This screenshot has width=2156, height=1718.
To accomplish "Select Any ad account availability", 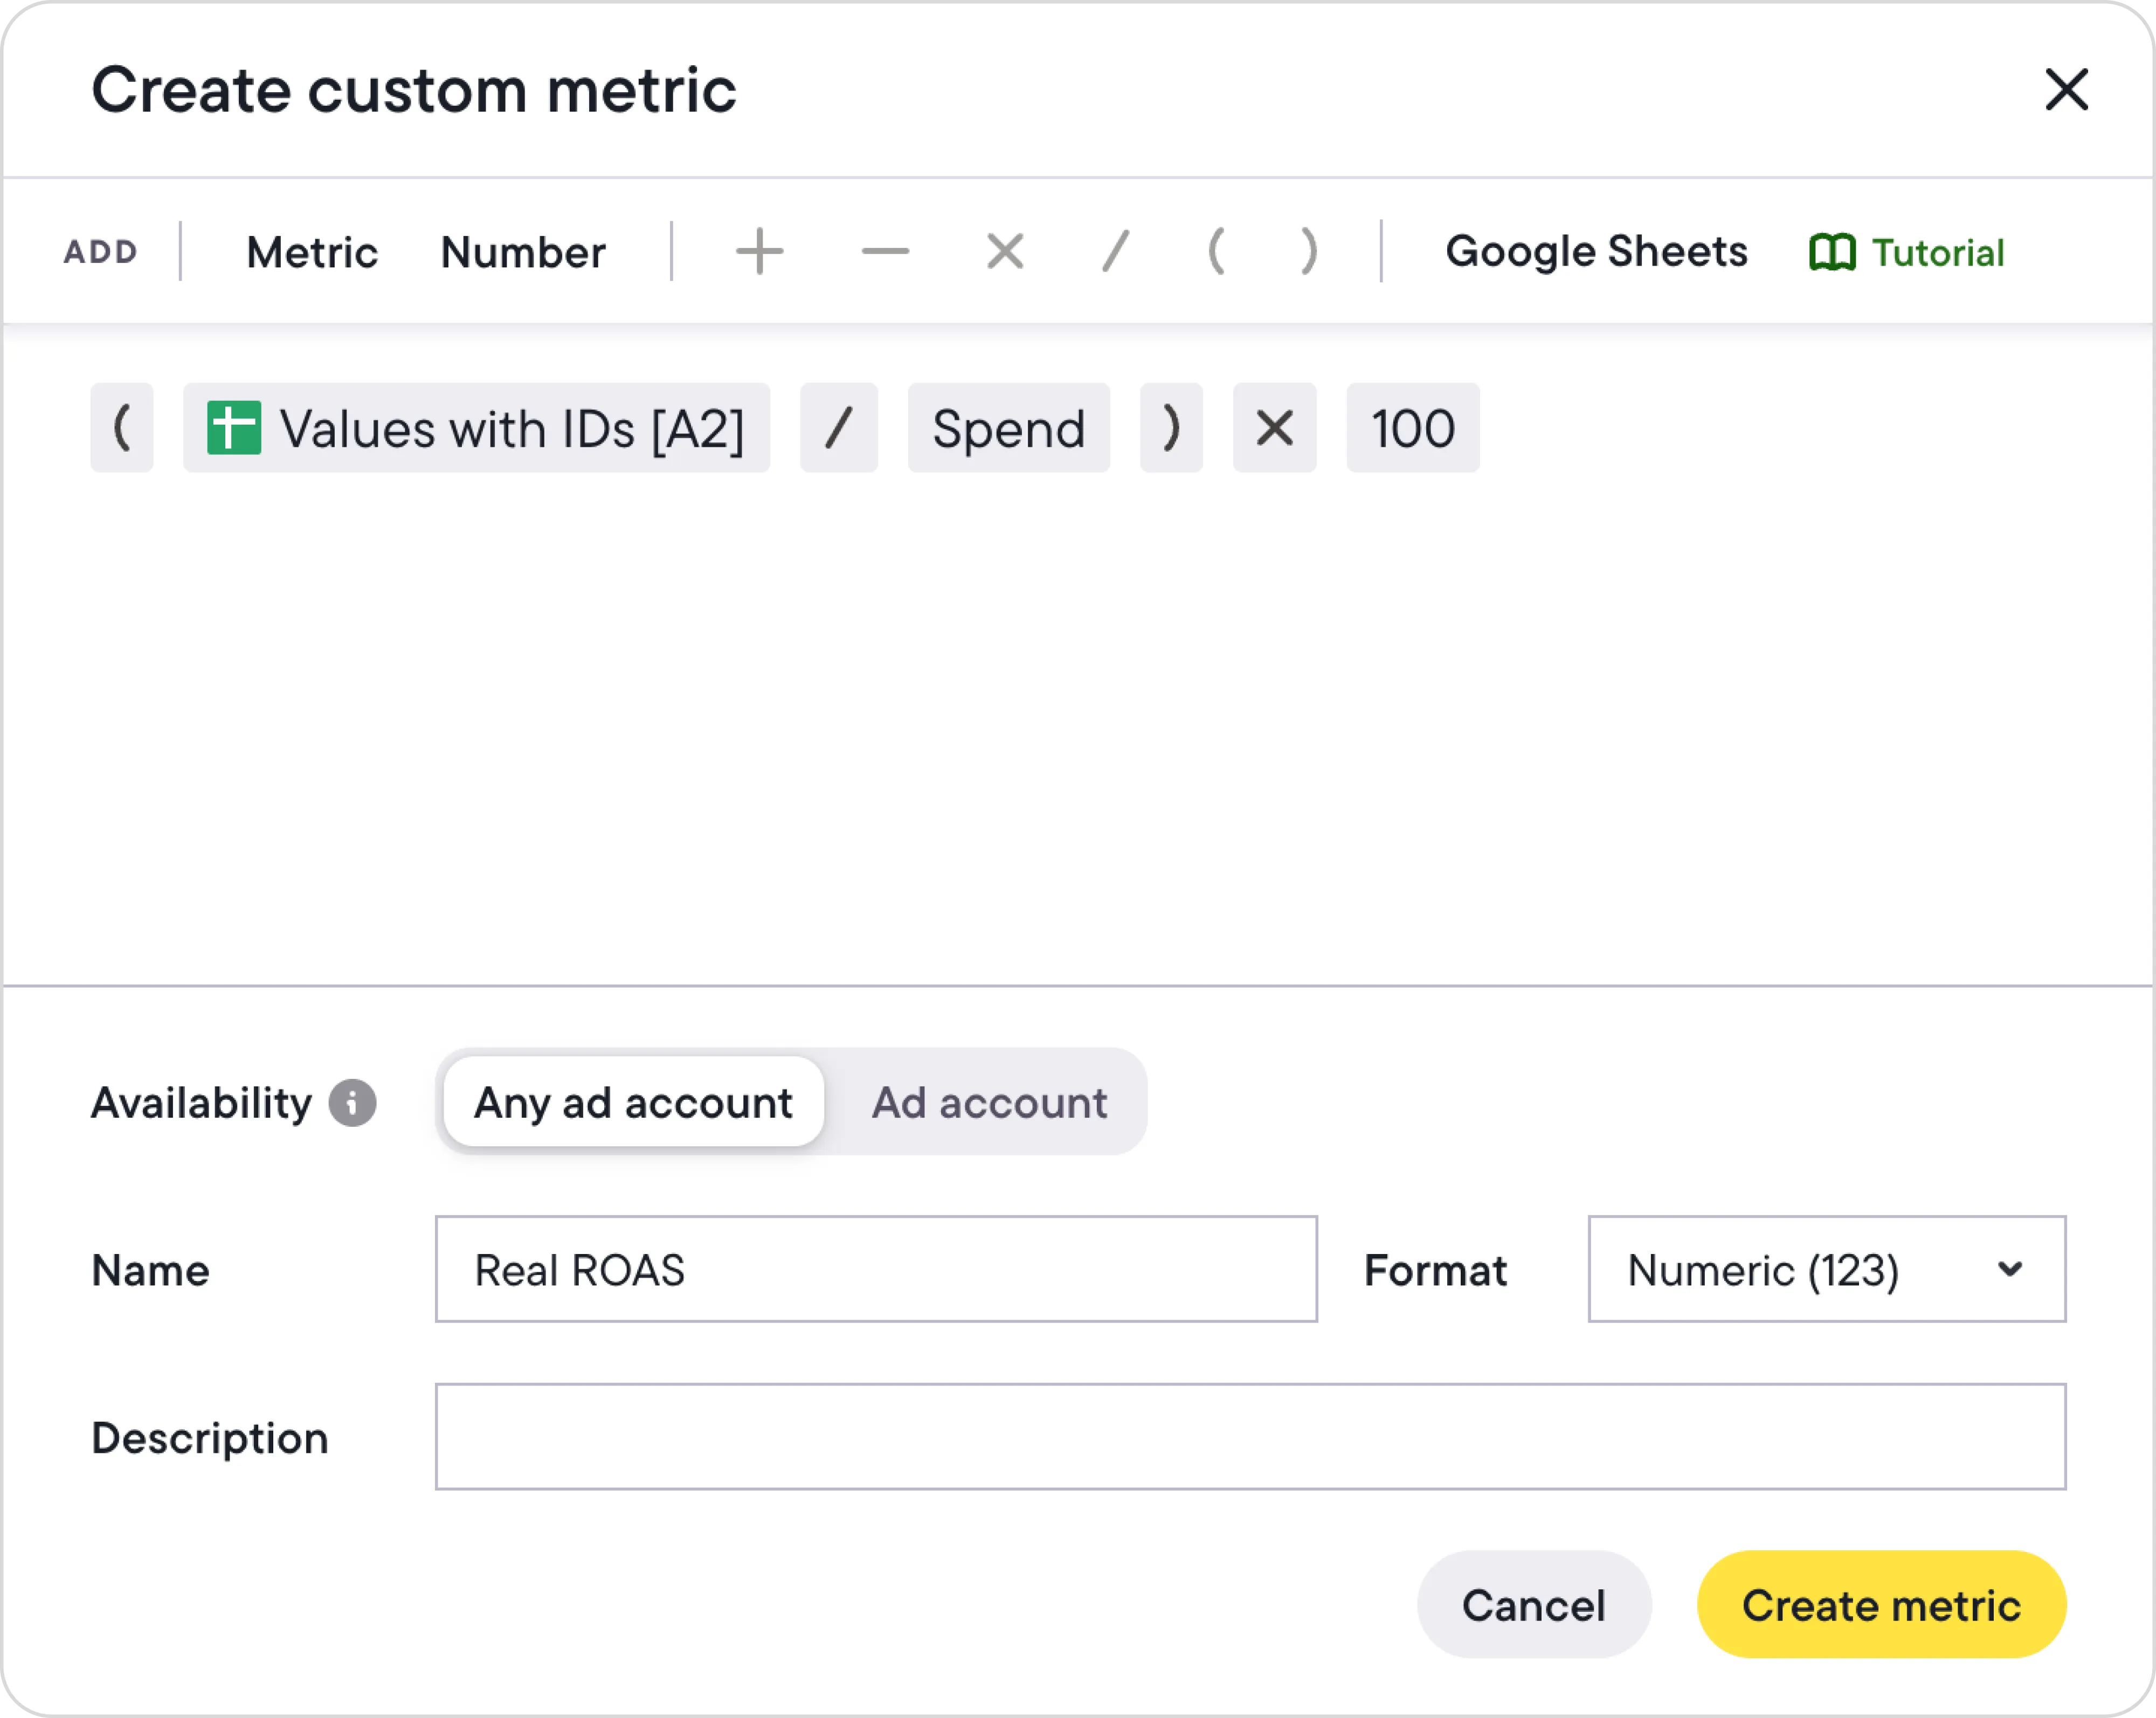I will [633, 1102].
